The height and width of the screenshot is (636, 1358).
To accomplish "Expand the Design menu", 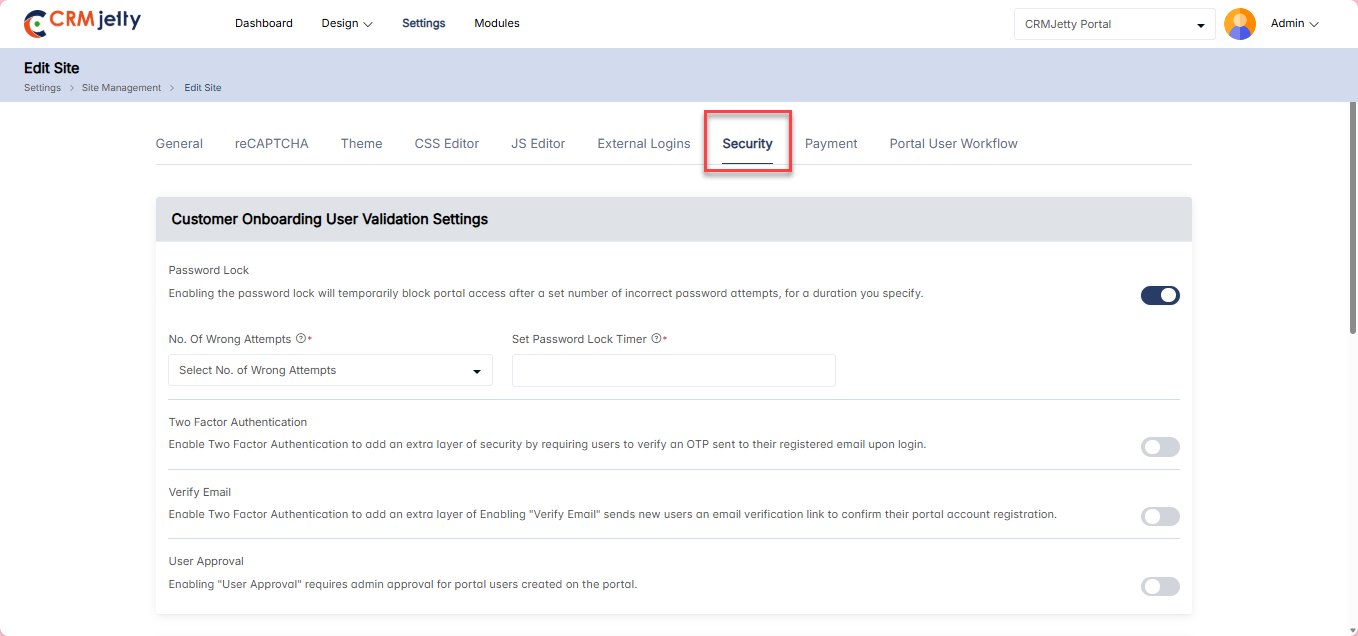I will click(346, 23).
